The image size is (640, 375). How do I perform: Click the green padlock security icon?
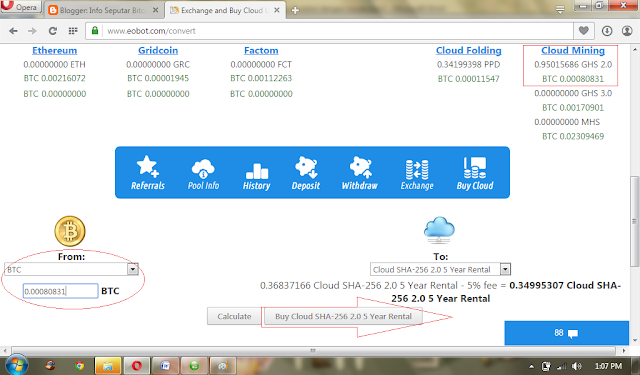point(95,31)
